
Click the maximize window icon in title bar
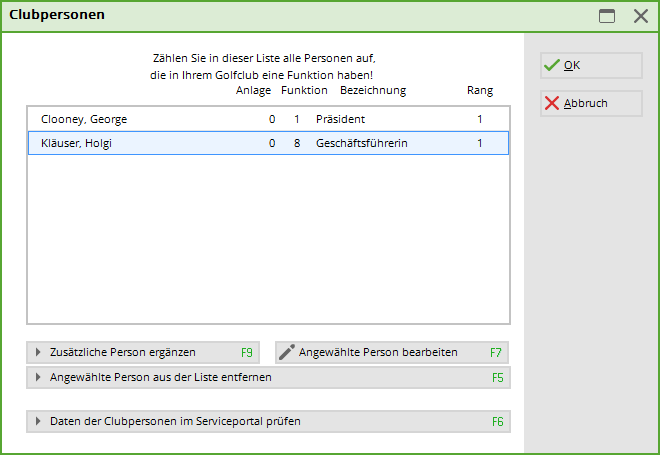point(607,16)
